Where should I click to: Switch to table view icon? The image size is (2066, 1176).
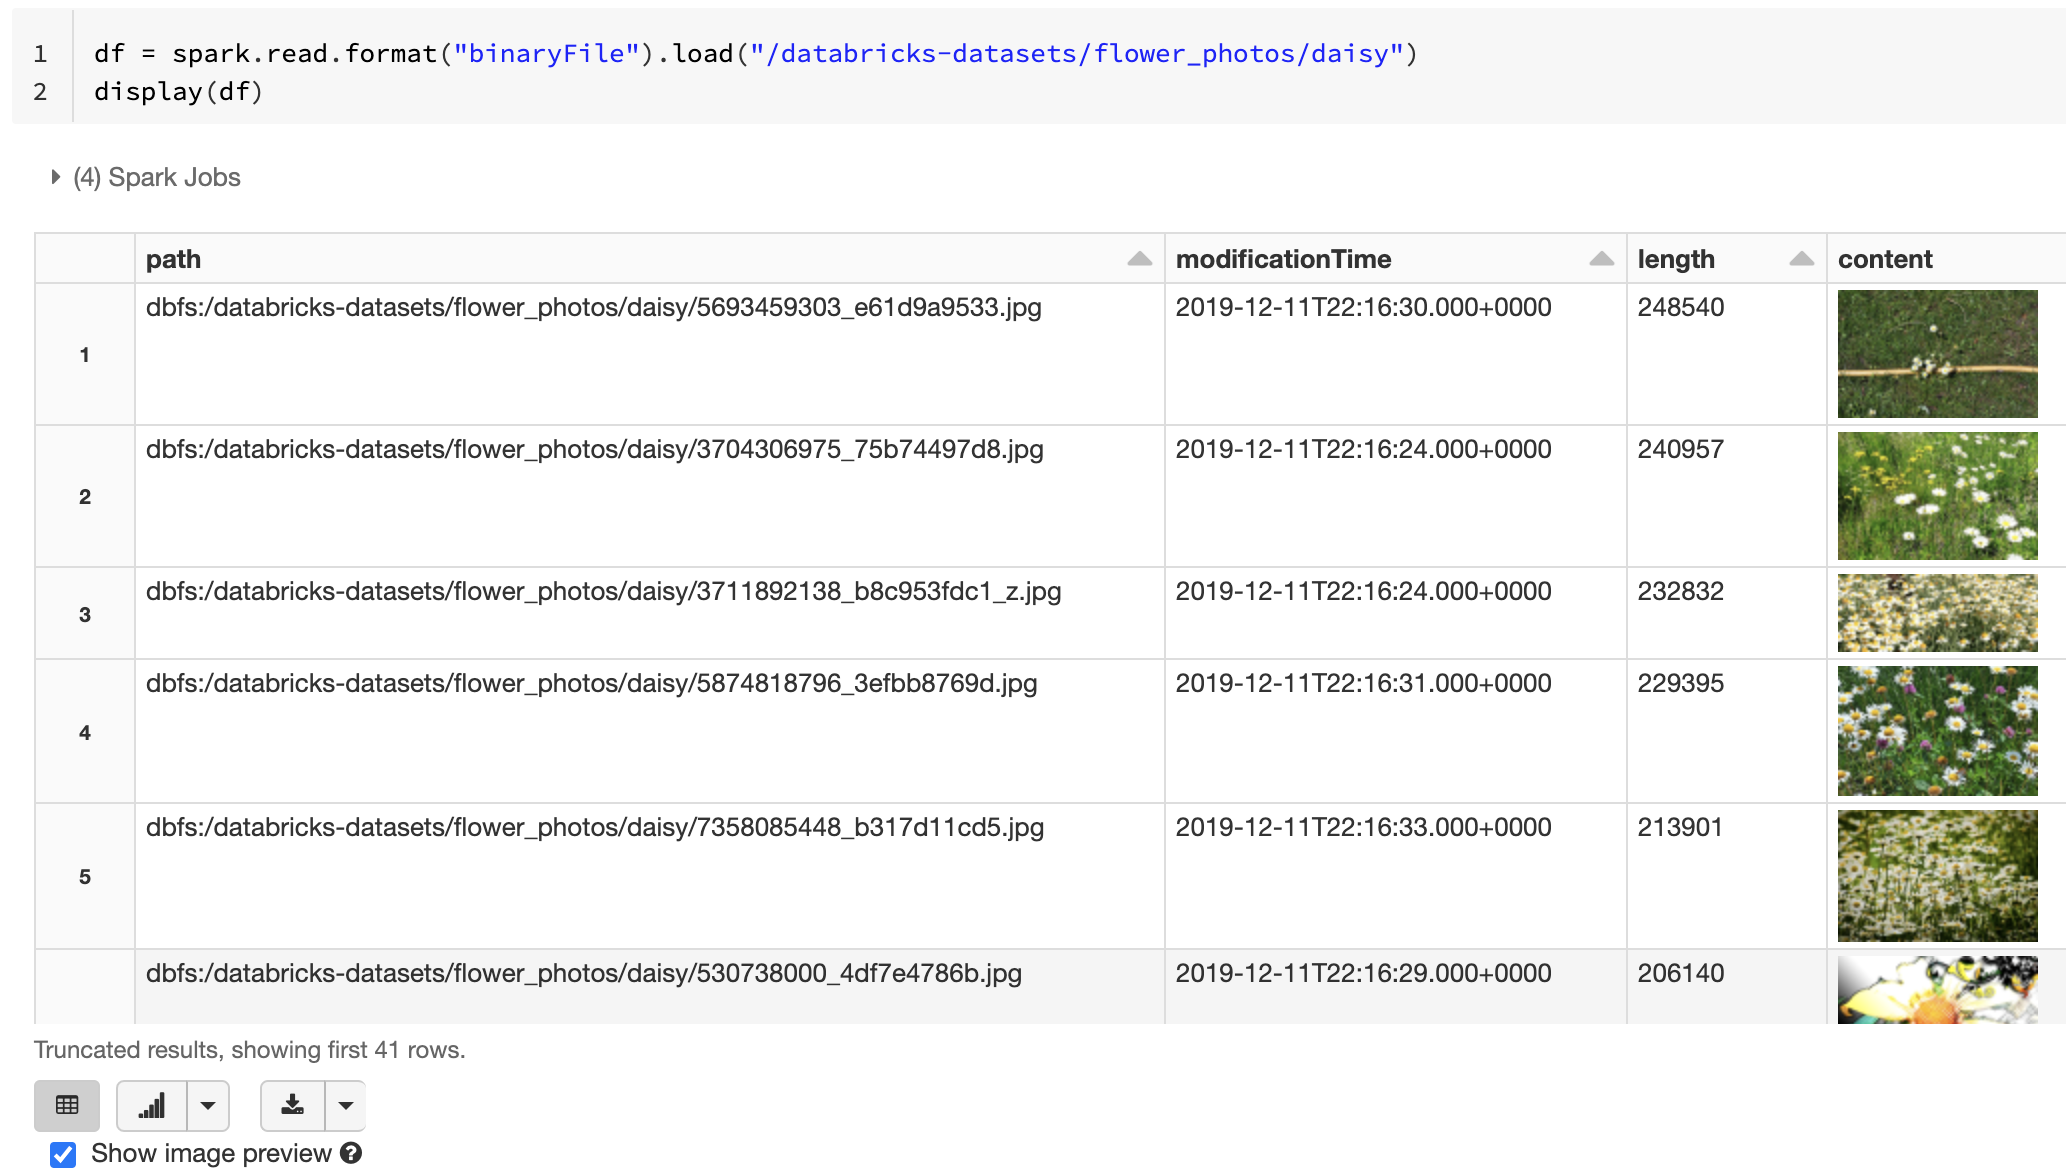coord(67,1105)
